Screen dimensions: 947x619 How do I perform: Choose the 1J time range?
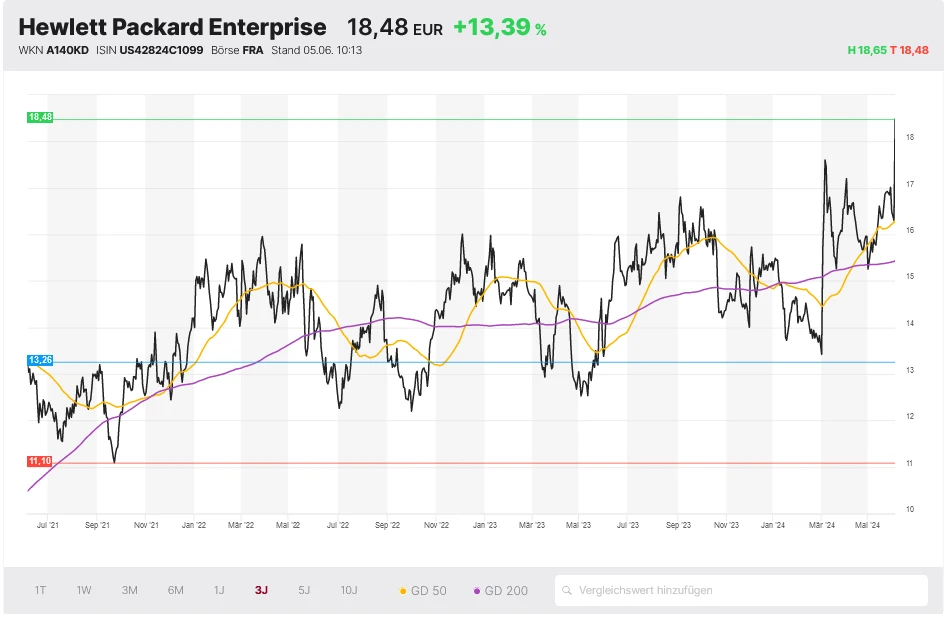[219, 590]
